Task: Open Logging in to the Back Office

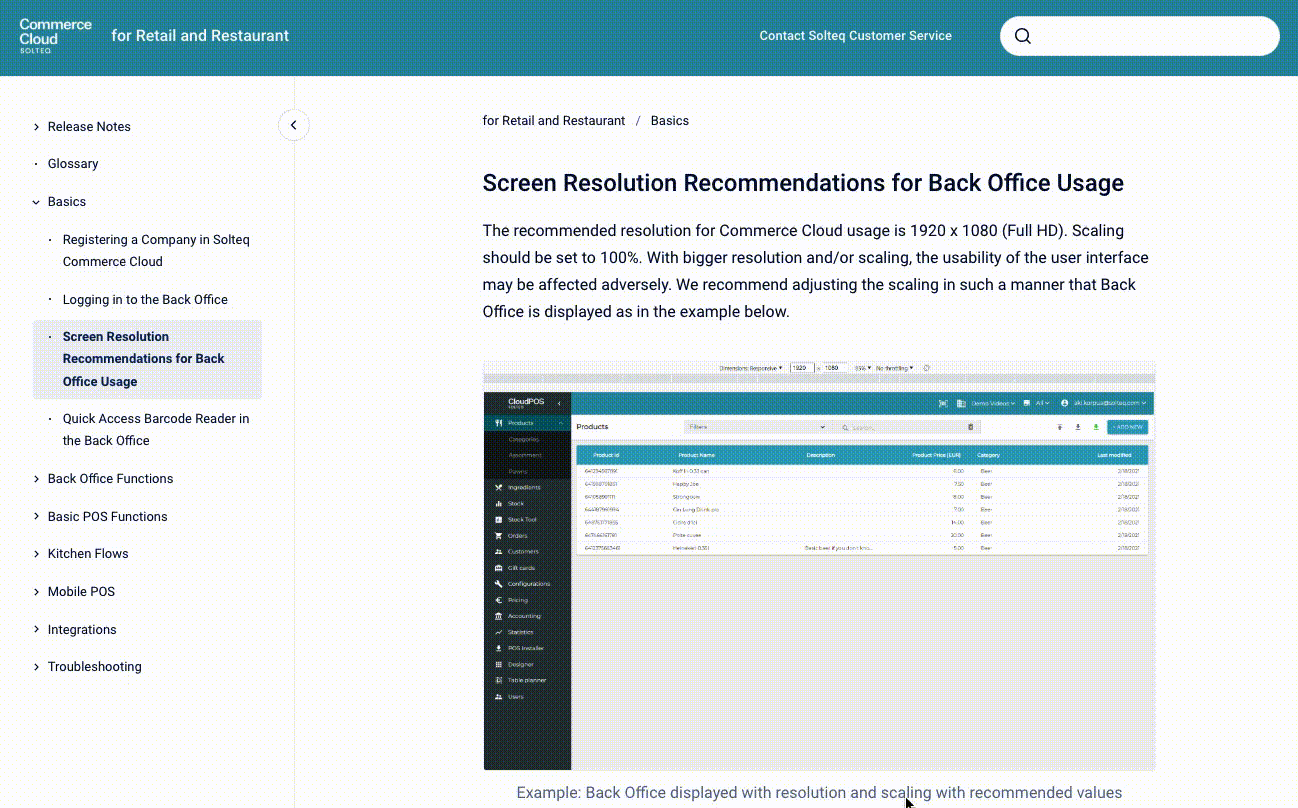Action: click(x=145, y=300)
